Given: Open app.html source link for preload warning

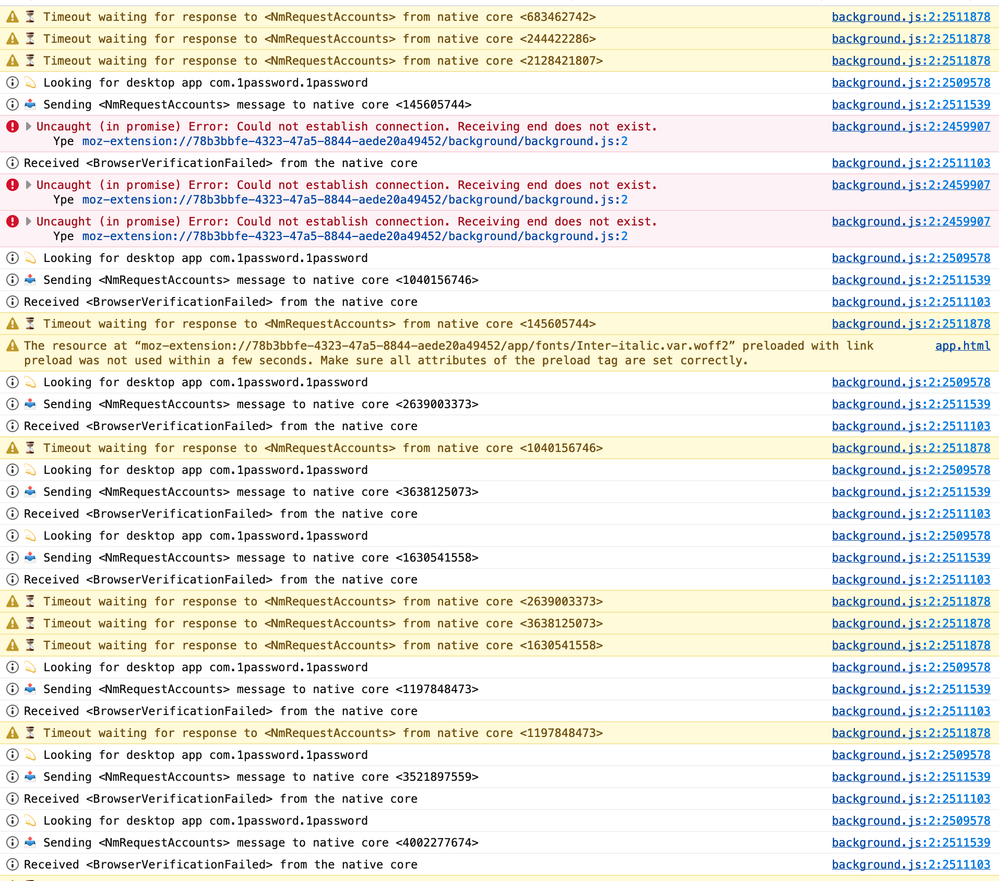Looking at the screenshot, I should (x=962, y=346).
